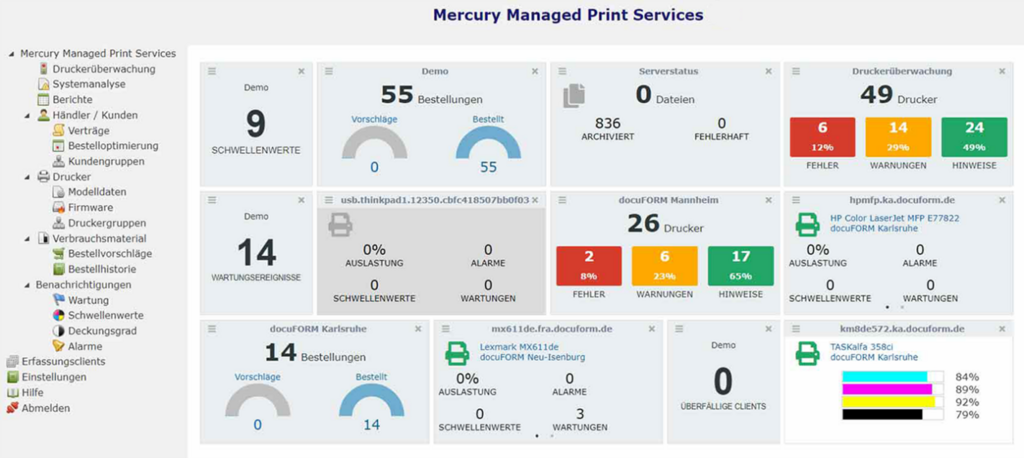
Task: Click the green printer icon for TASKalfa 358ci
Action: click(806, 352)
